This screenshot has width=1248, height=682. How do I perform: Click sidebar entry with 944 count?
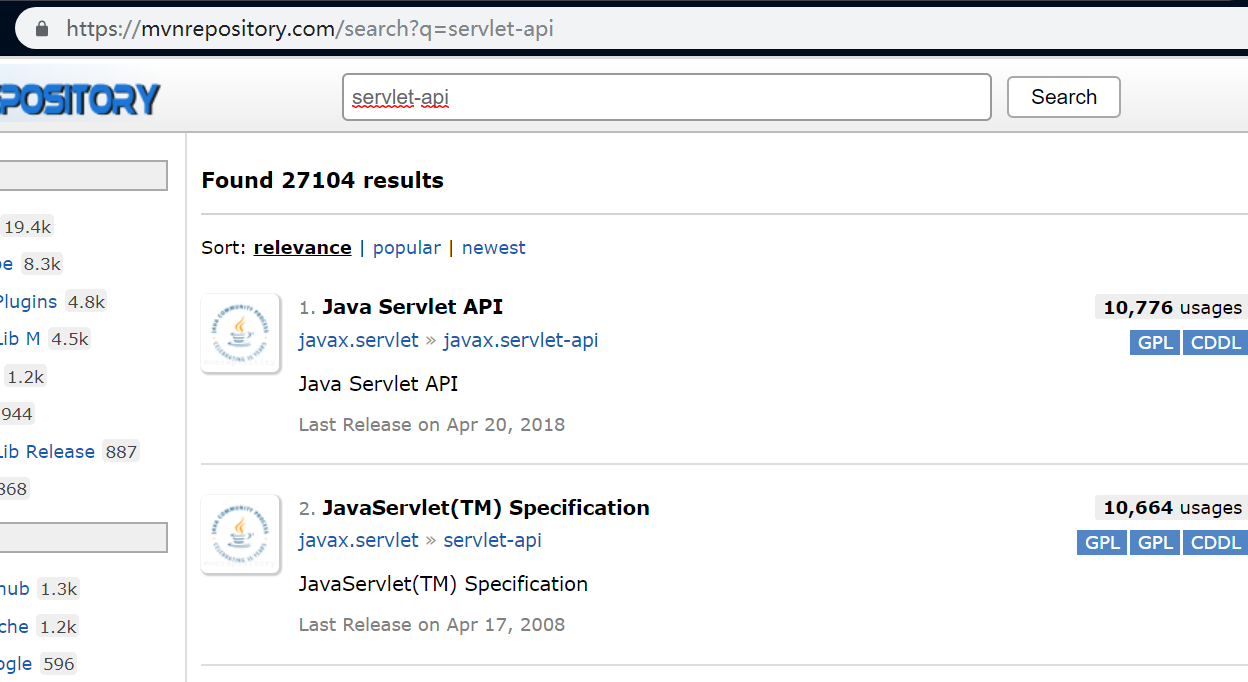tap(17, 414)
